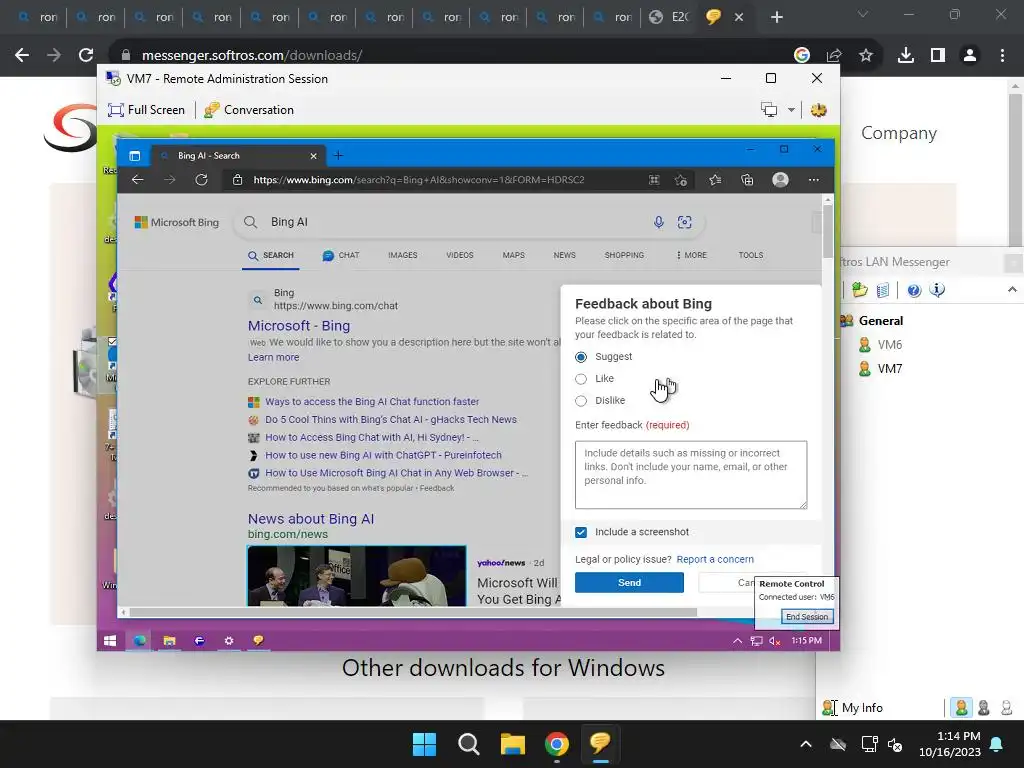This screenshot has width=1024, height=768.
Task: Click the remote session settings gear icon
Action: coord(818,110)
